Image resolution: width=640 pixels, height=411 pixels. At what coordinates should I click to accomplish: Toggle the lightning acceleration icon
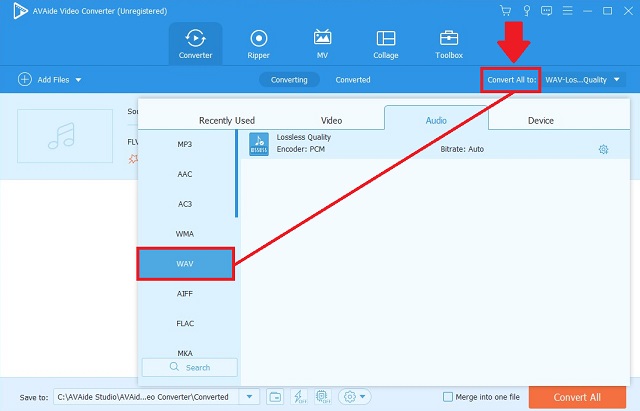pyautogui.click(x=299, y=397)
